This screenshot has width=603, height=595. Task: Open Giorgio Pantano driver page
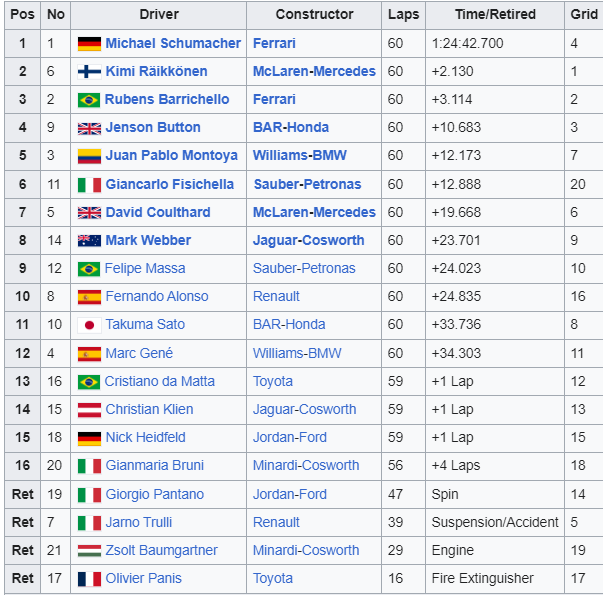pyautogui.click(x=155, y=495)
